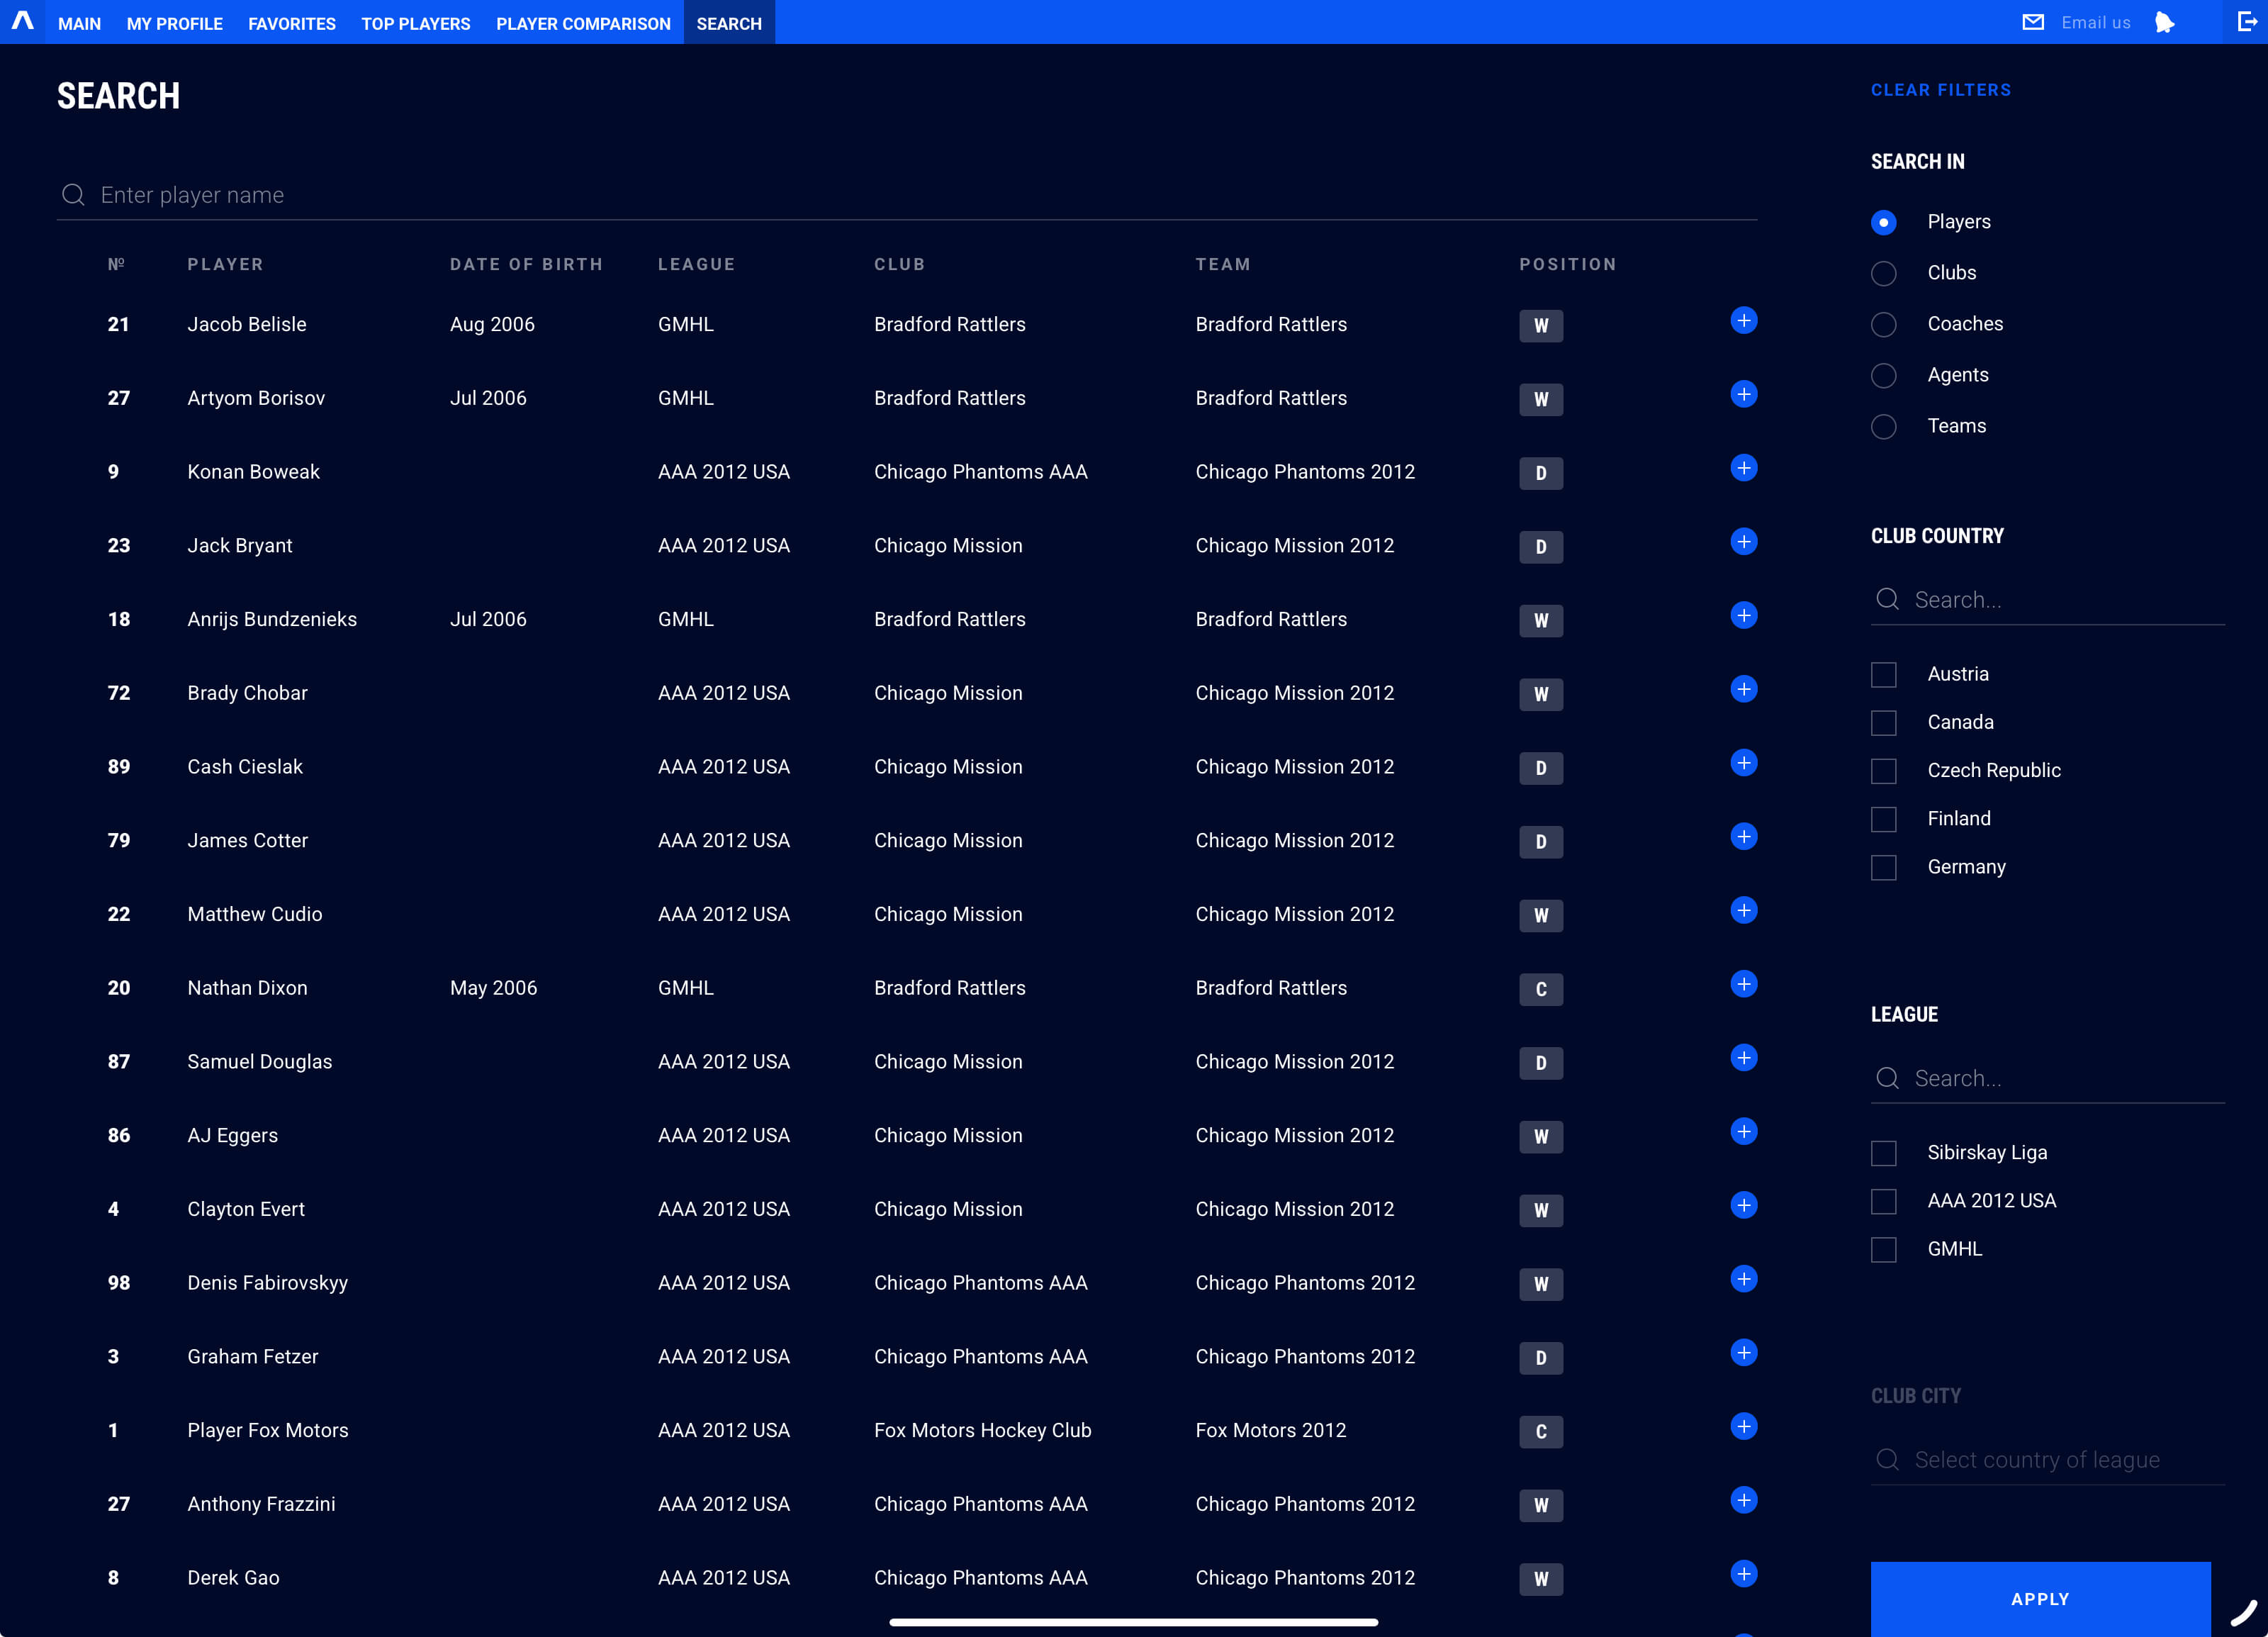Click the plus icon for Jacob Belisle
The width and height of the screenshot is (2268, 1637).
tap(1743, 320)
